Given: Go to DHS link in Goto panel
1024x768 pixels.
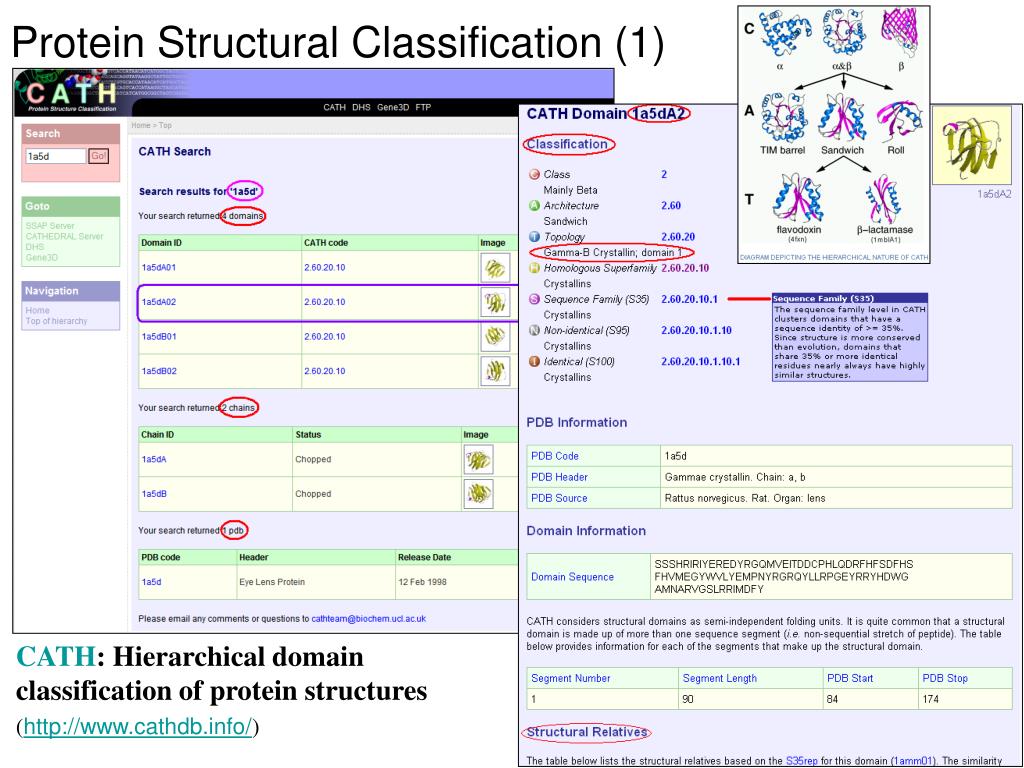Looking at the screenshot, I should pos(35,247).
